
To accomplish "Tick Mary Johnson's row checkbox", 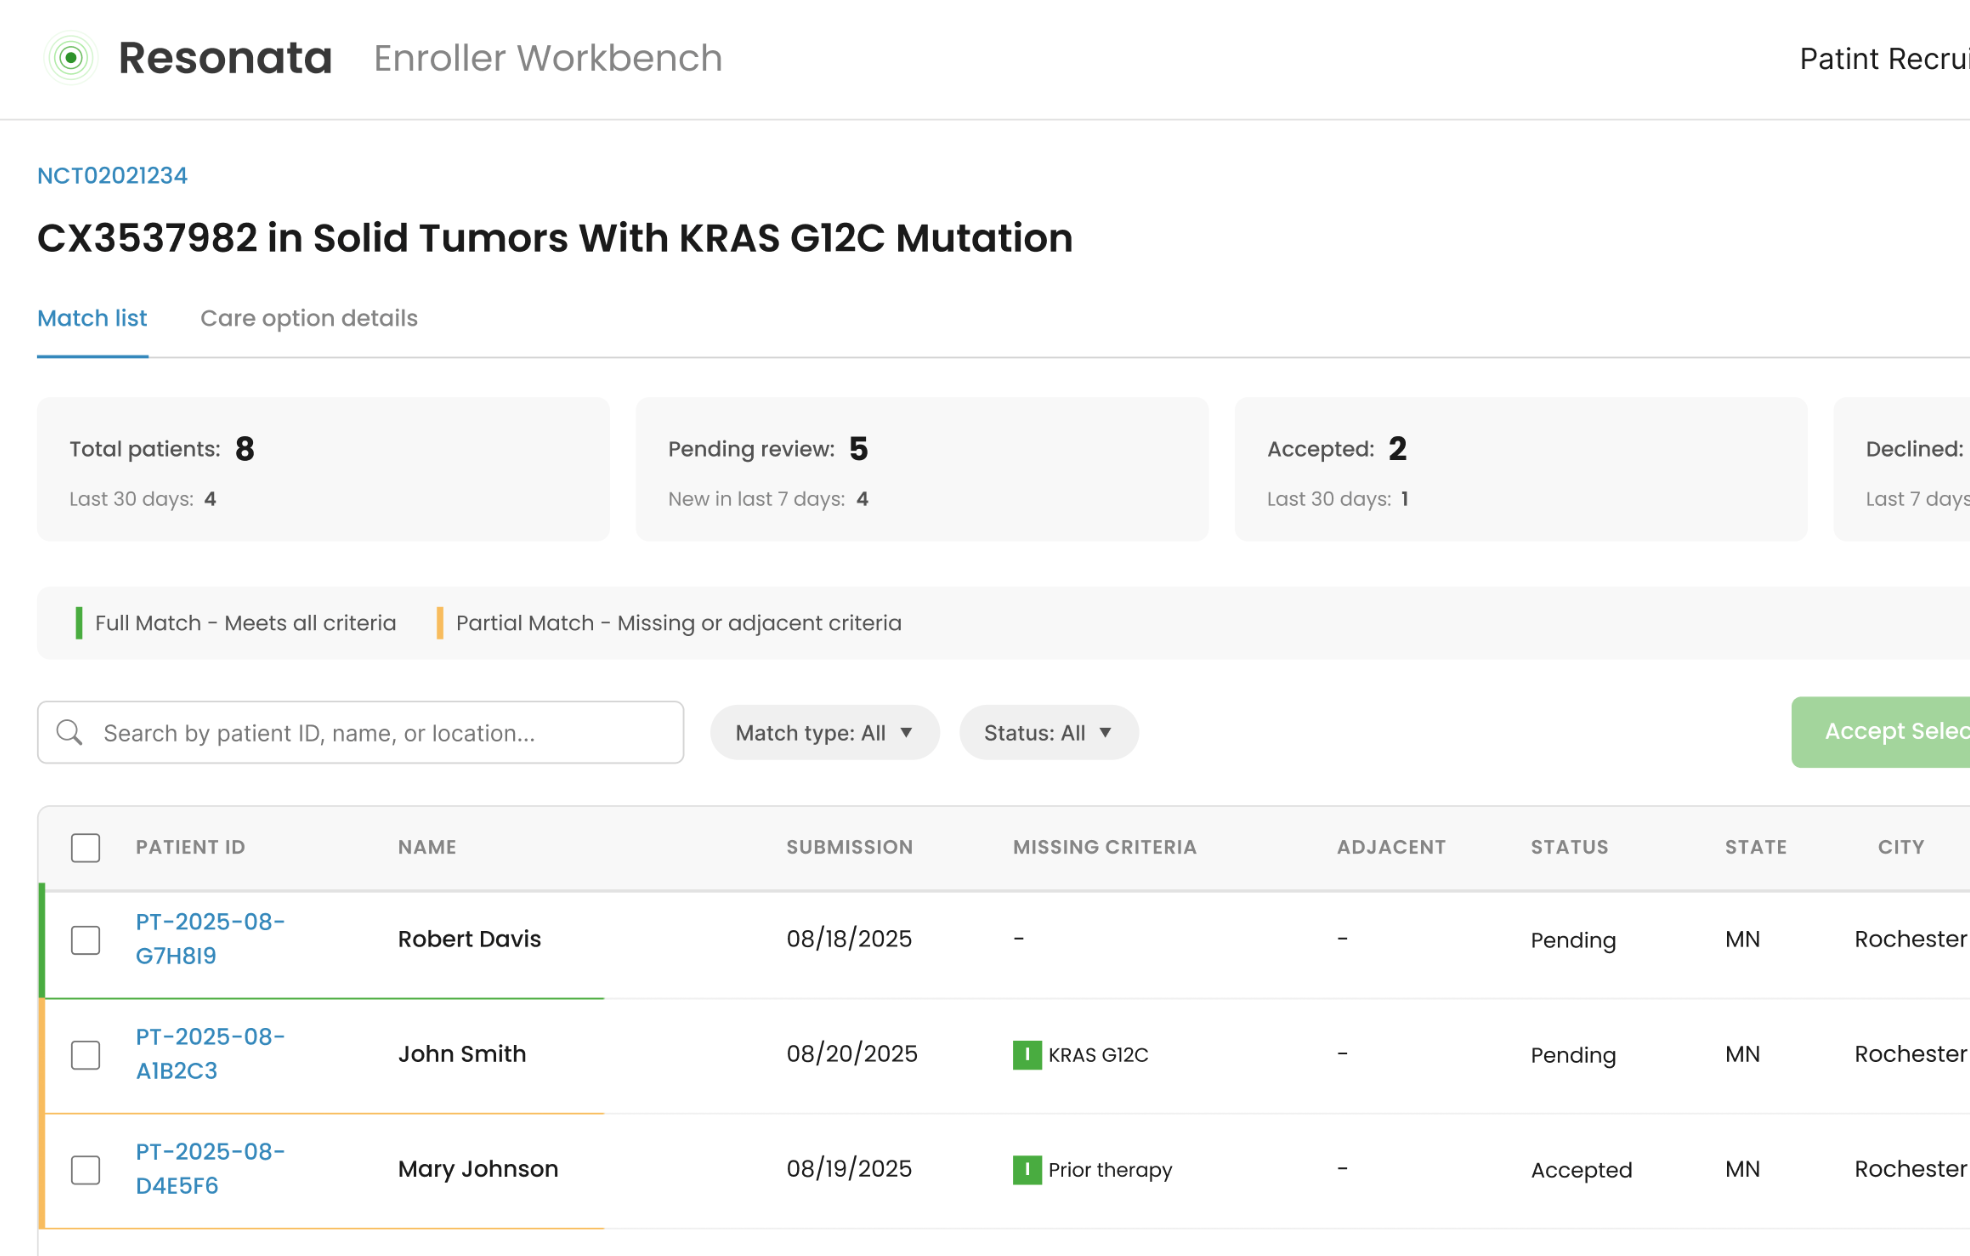I will click(x=86, y=1169).
